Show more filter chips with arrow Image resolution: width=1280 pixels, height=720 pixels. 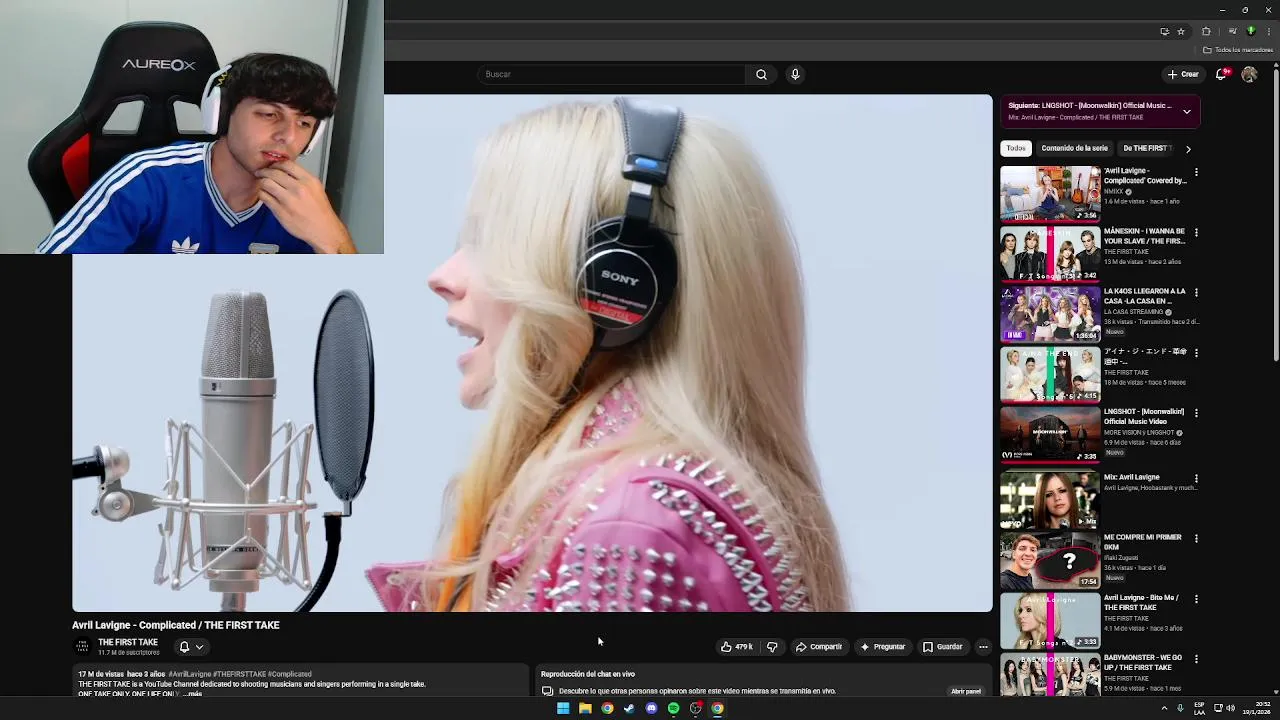coord(1188,149)
